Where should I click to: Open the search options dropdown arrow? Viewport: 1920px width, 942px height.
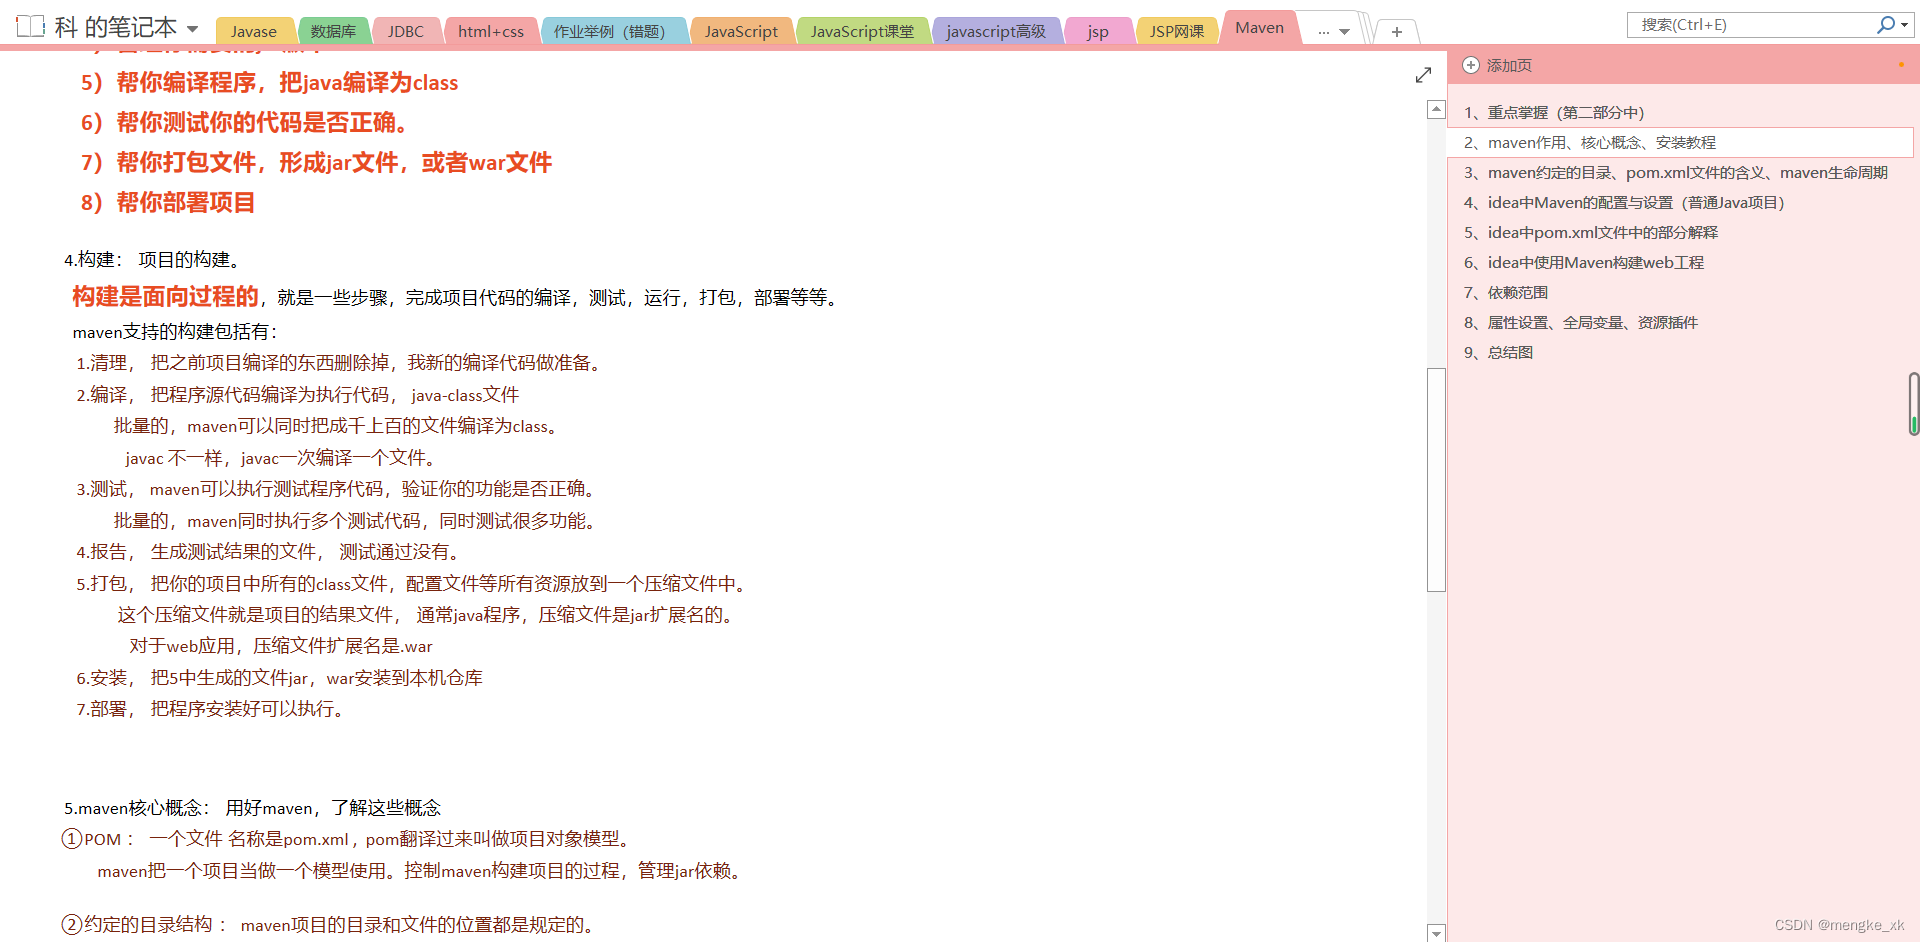coord(1904,24)
